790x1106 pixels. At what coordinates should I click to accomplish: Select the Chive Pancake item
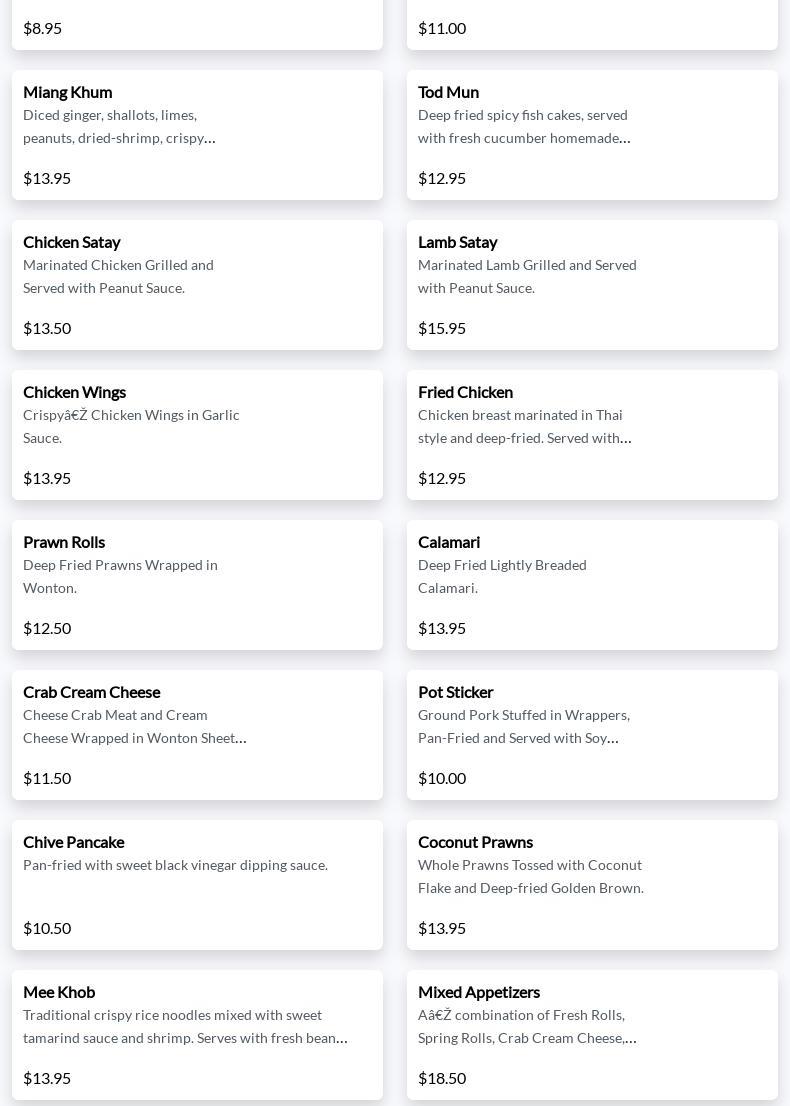[198, 885]
